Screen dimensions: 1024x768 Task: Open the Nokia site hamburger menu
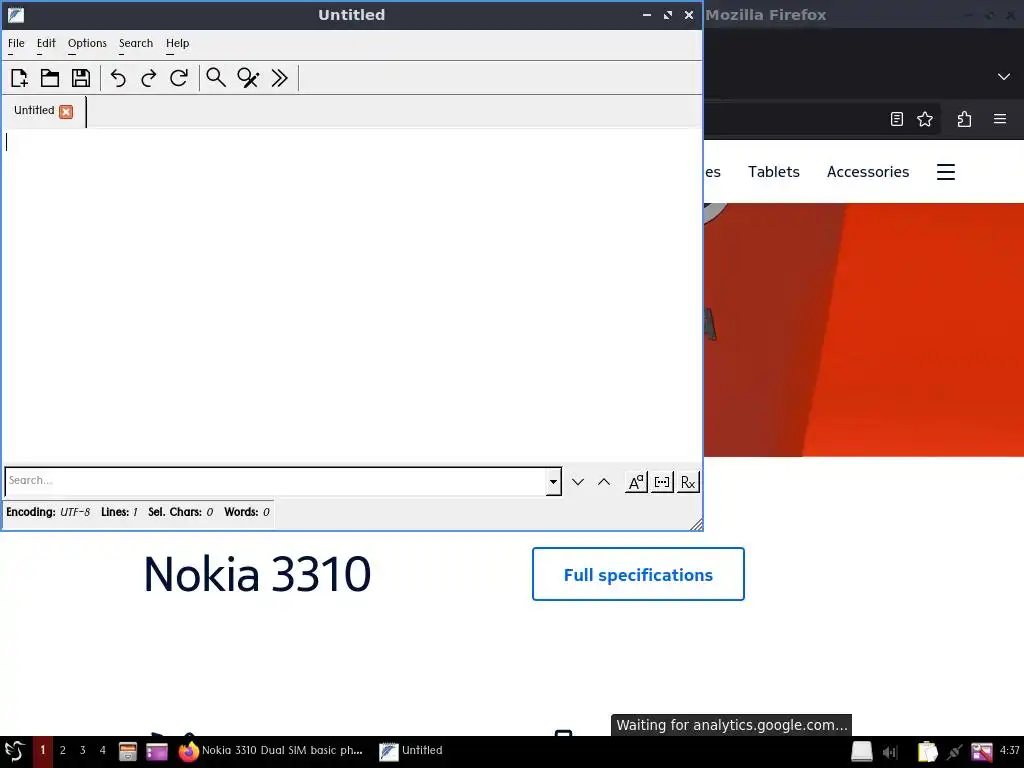[946, 172]
